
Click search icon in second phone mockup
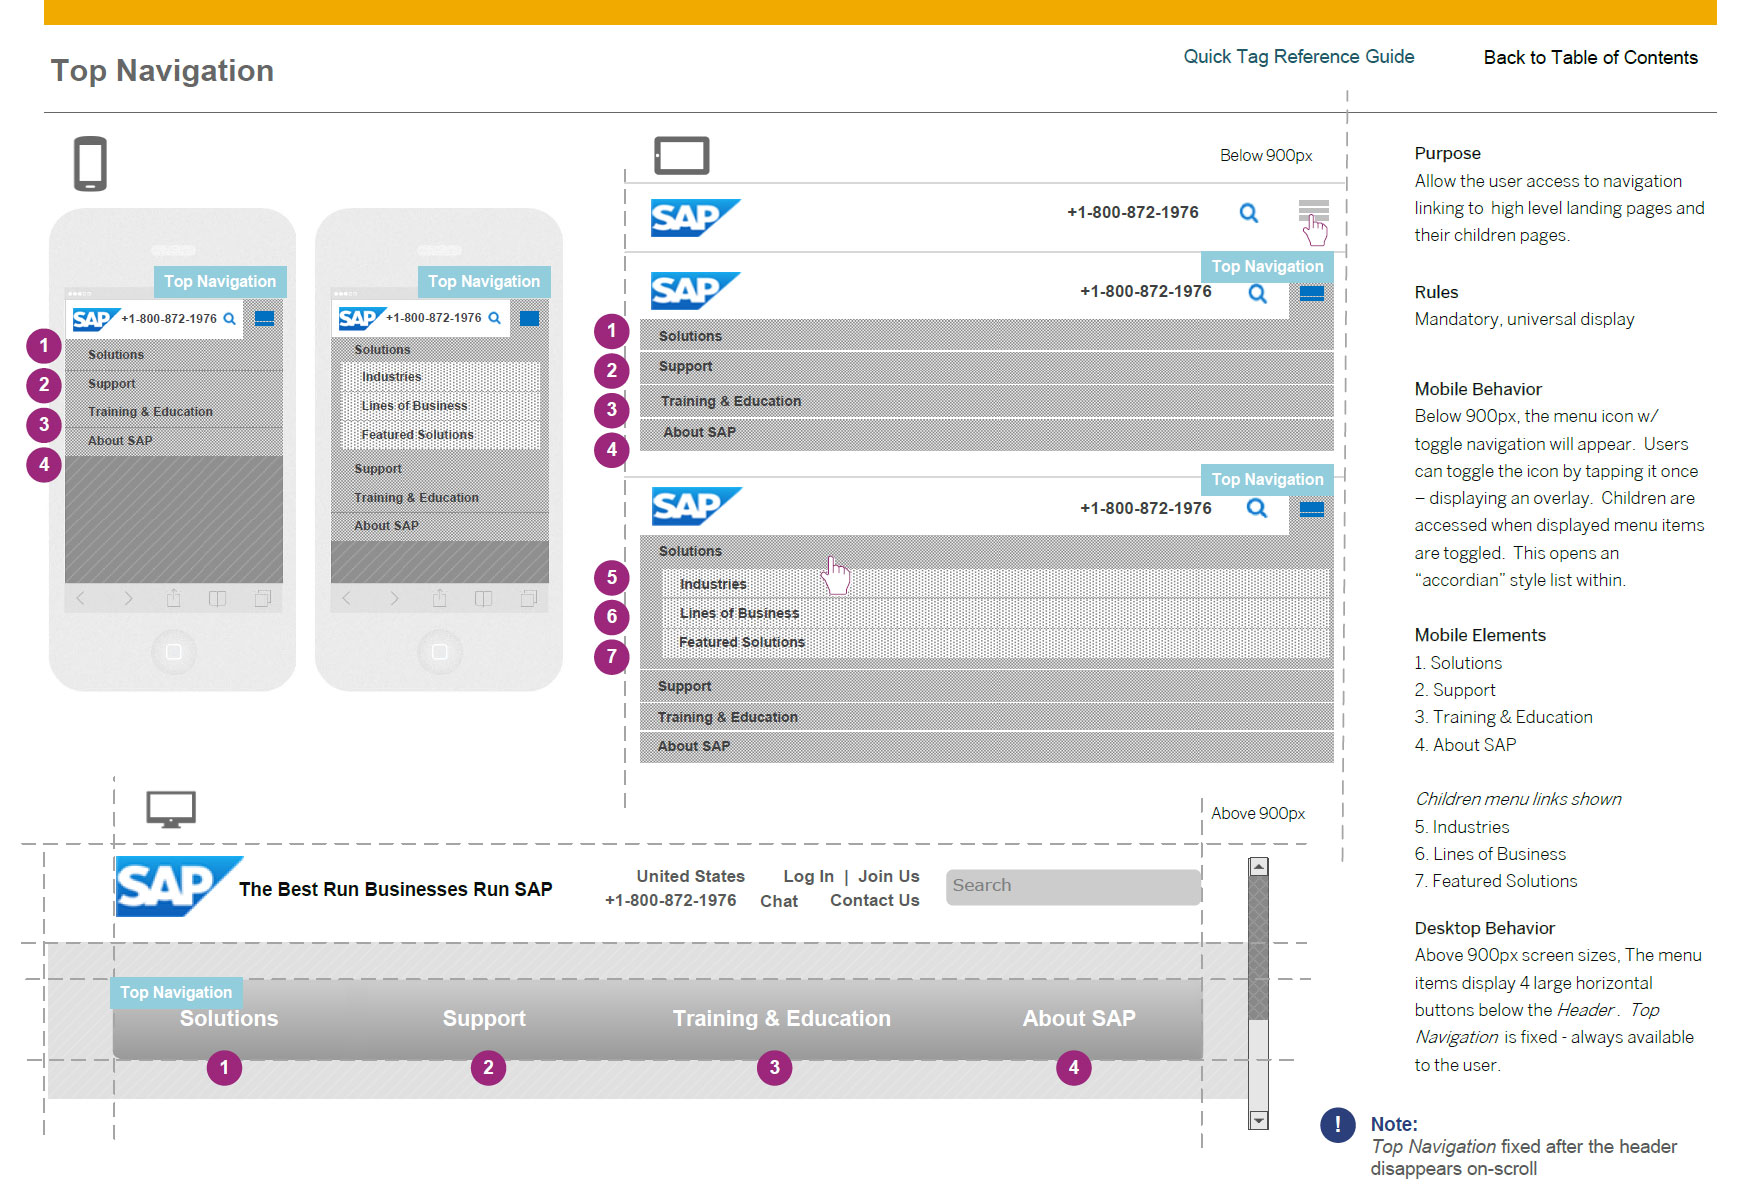[494, 318]
